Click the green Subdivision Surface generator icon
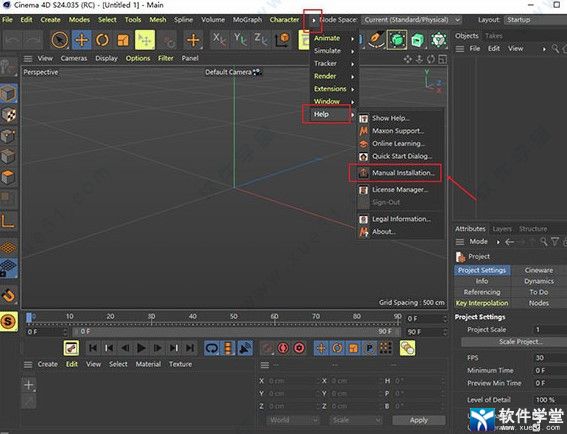The image size is (567, 434). click(397, 39)
